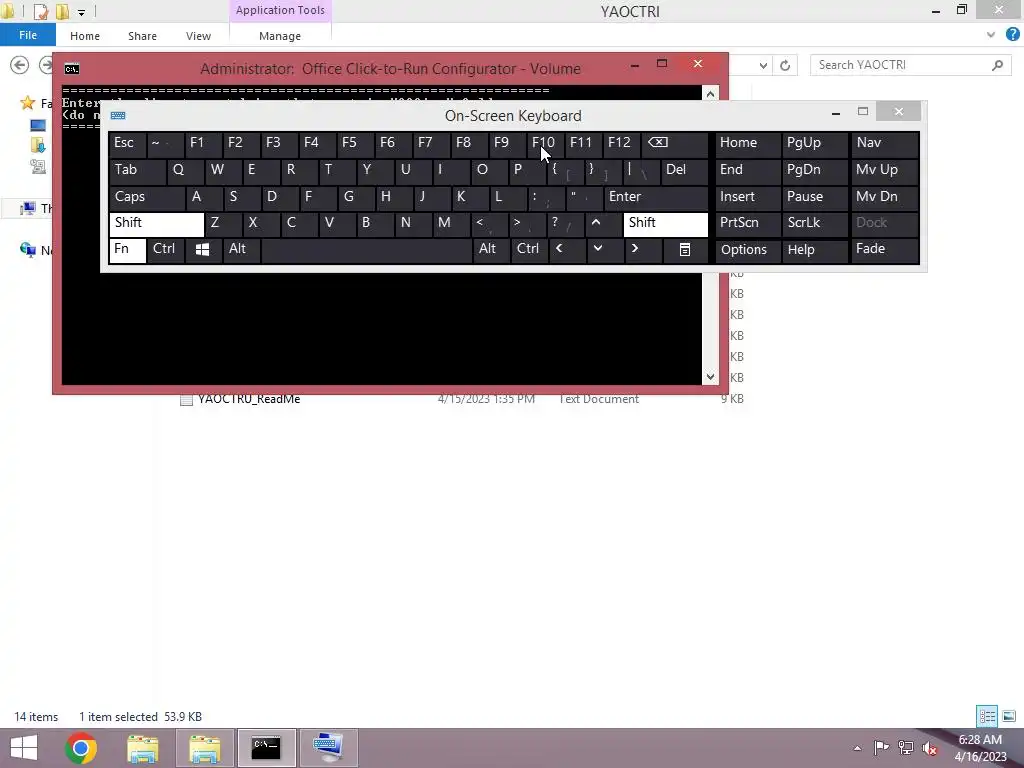Screen dimensions: 1024x768
Task: Click the Refresh button in the Explorer address bar
Action: [785, 65]
